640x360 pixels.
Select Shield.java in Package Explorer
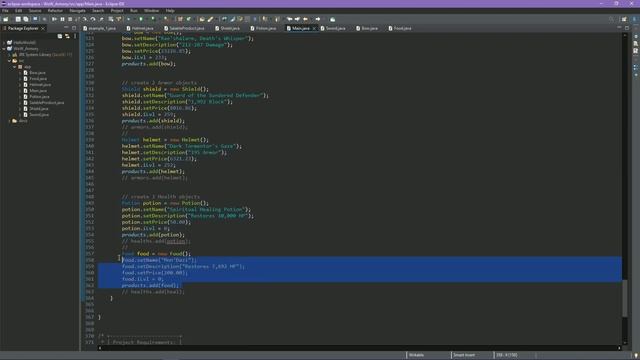(39, 109)
